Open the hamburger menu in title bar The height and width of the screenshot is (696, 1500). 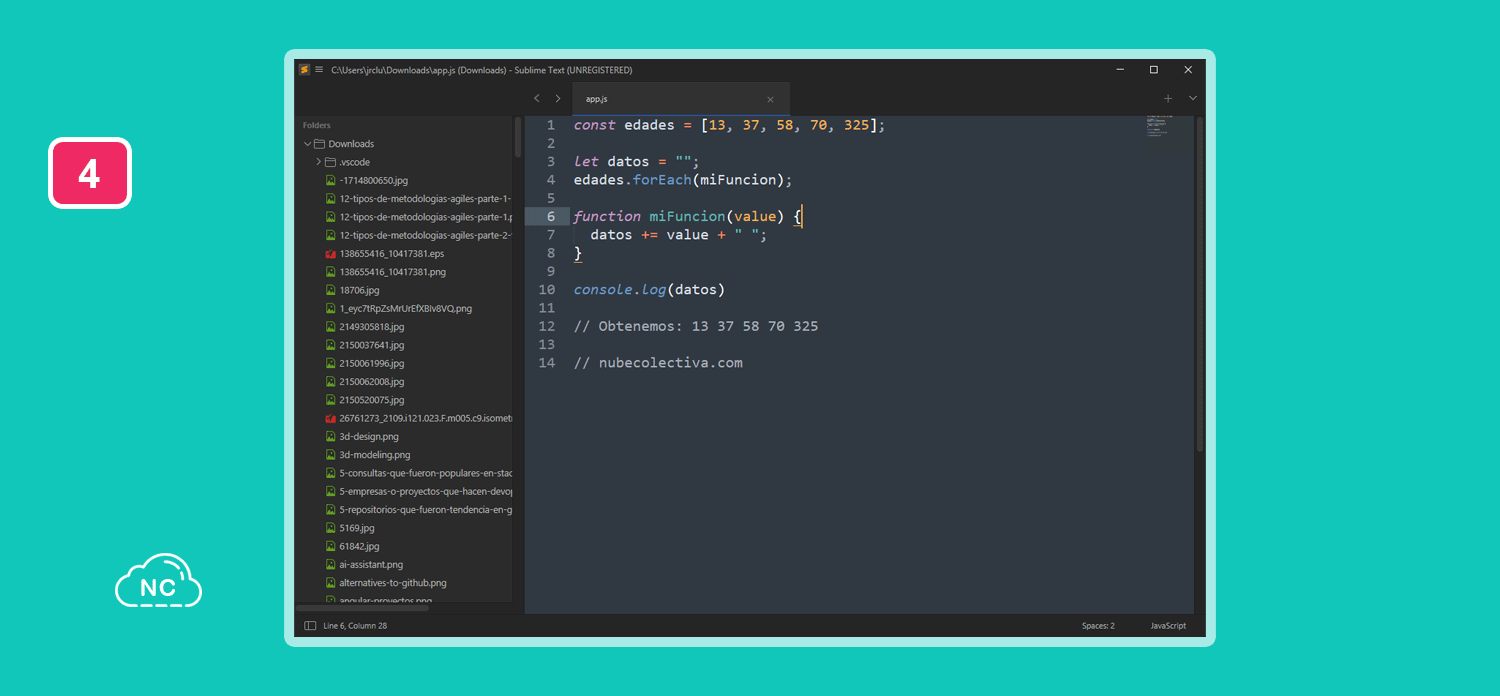click(x=319, y=70)
